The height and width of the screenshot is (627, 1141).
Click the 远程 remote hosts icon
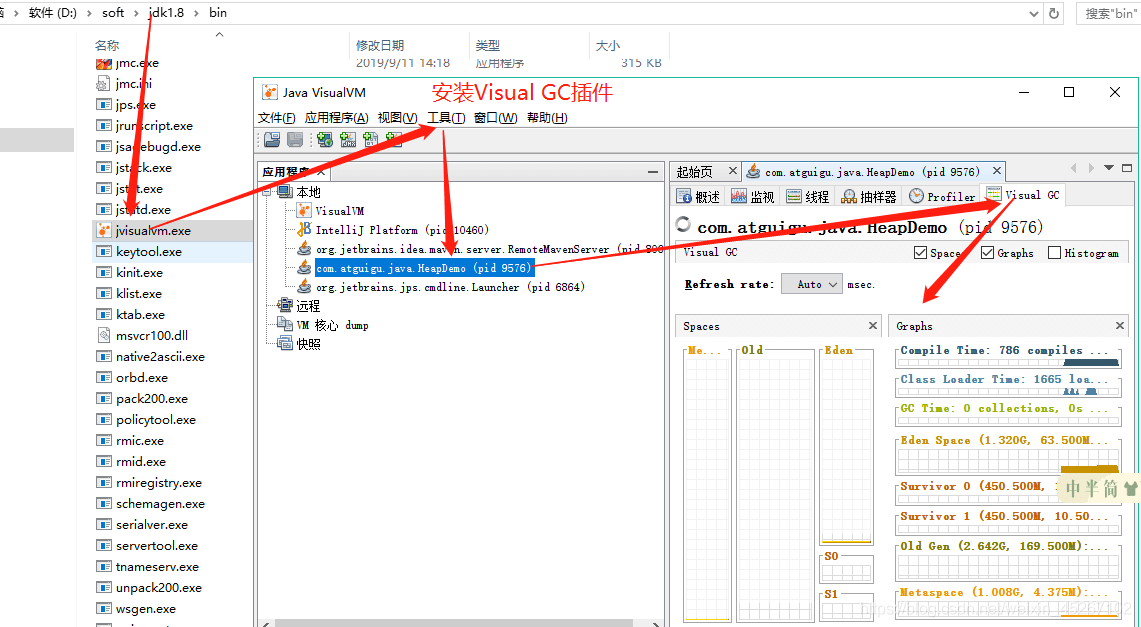[285, 305]
